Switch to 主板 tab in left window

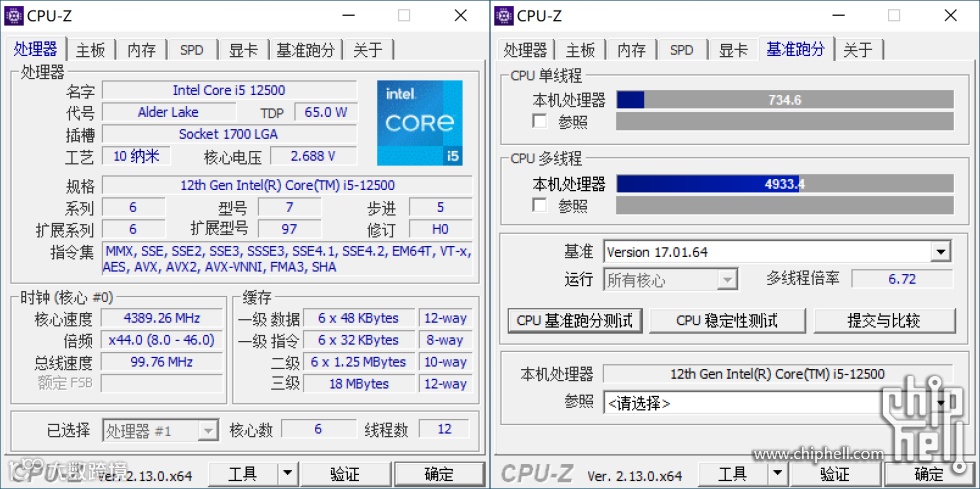[x=91, y=50]
